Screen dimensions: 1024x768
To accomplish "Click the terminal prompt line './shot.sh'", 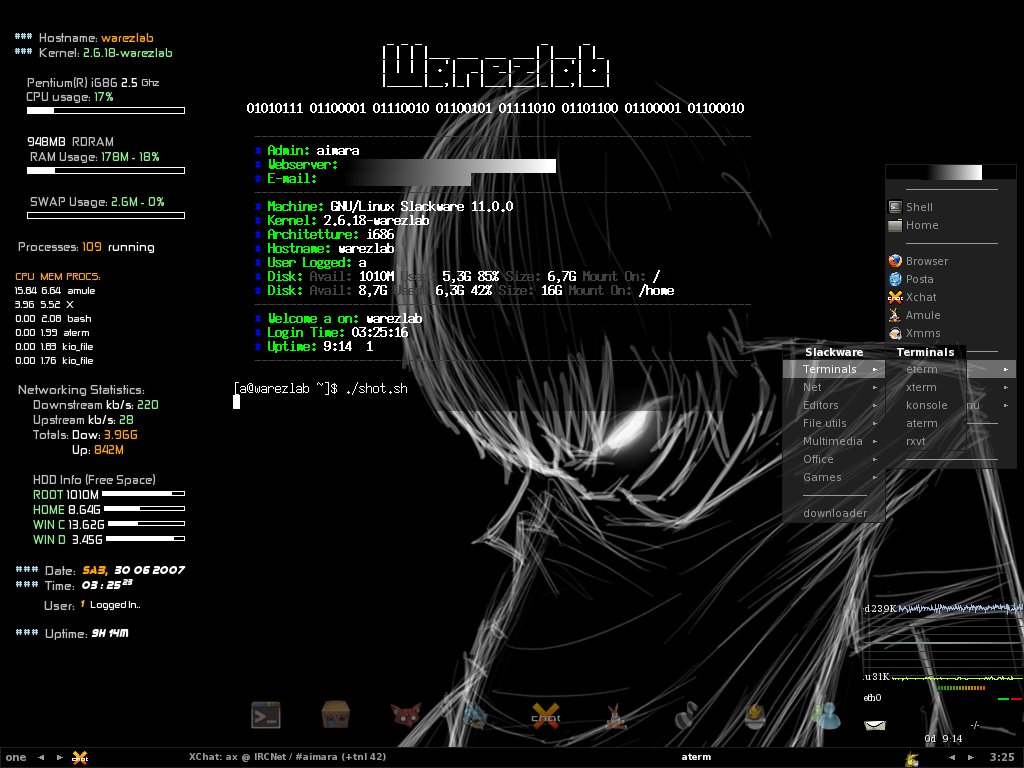I will [x=321, y=389].
